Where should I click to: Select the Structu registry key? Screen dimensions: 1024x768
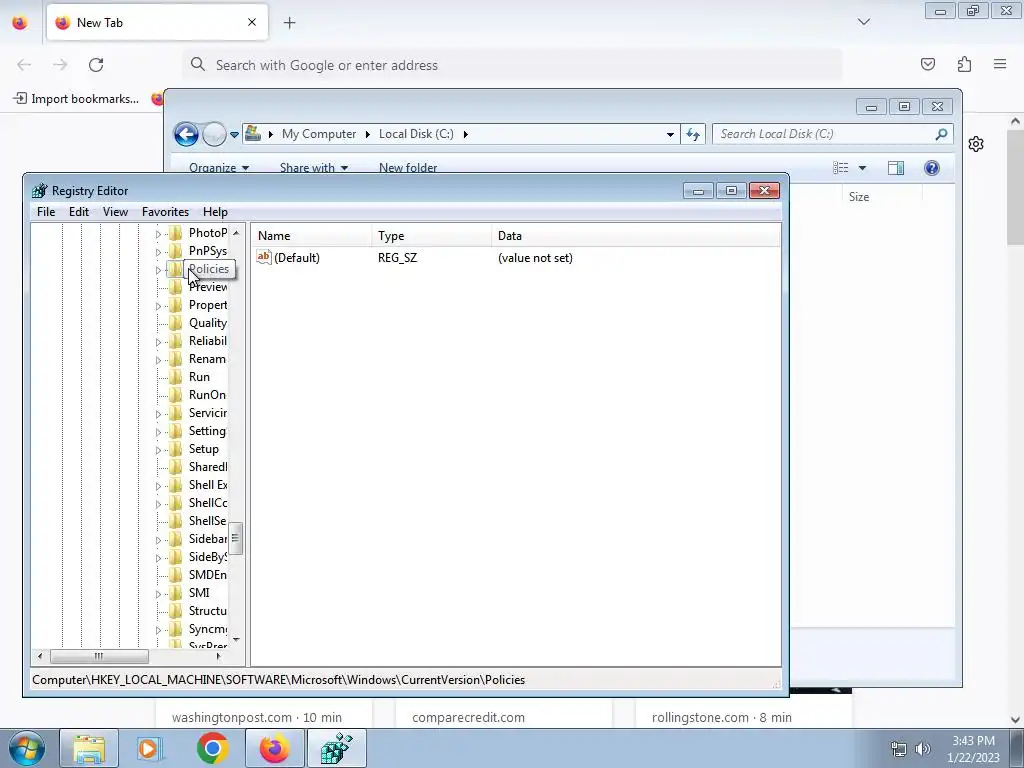tap(208, 611)
